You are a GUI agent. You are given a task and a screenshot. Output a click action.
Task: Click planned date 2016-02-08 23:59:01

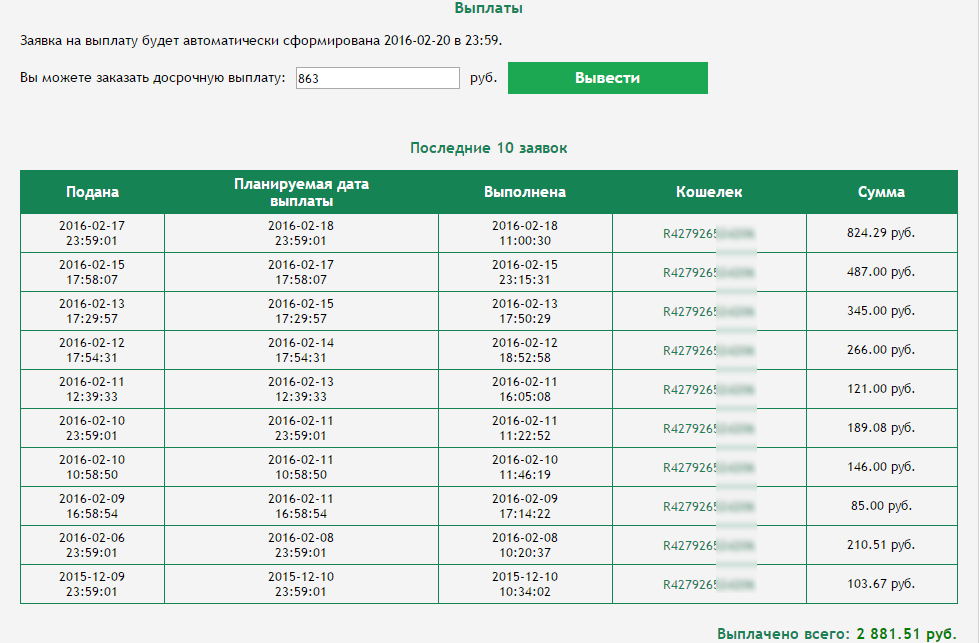301,545
